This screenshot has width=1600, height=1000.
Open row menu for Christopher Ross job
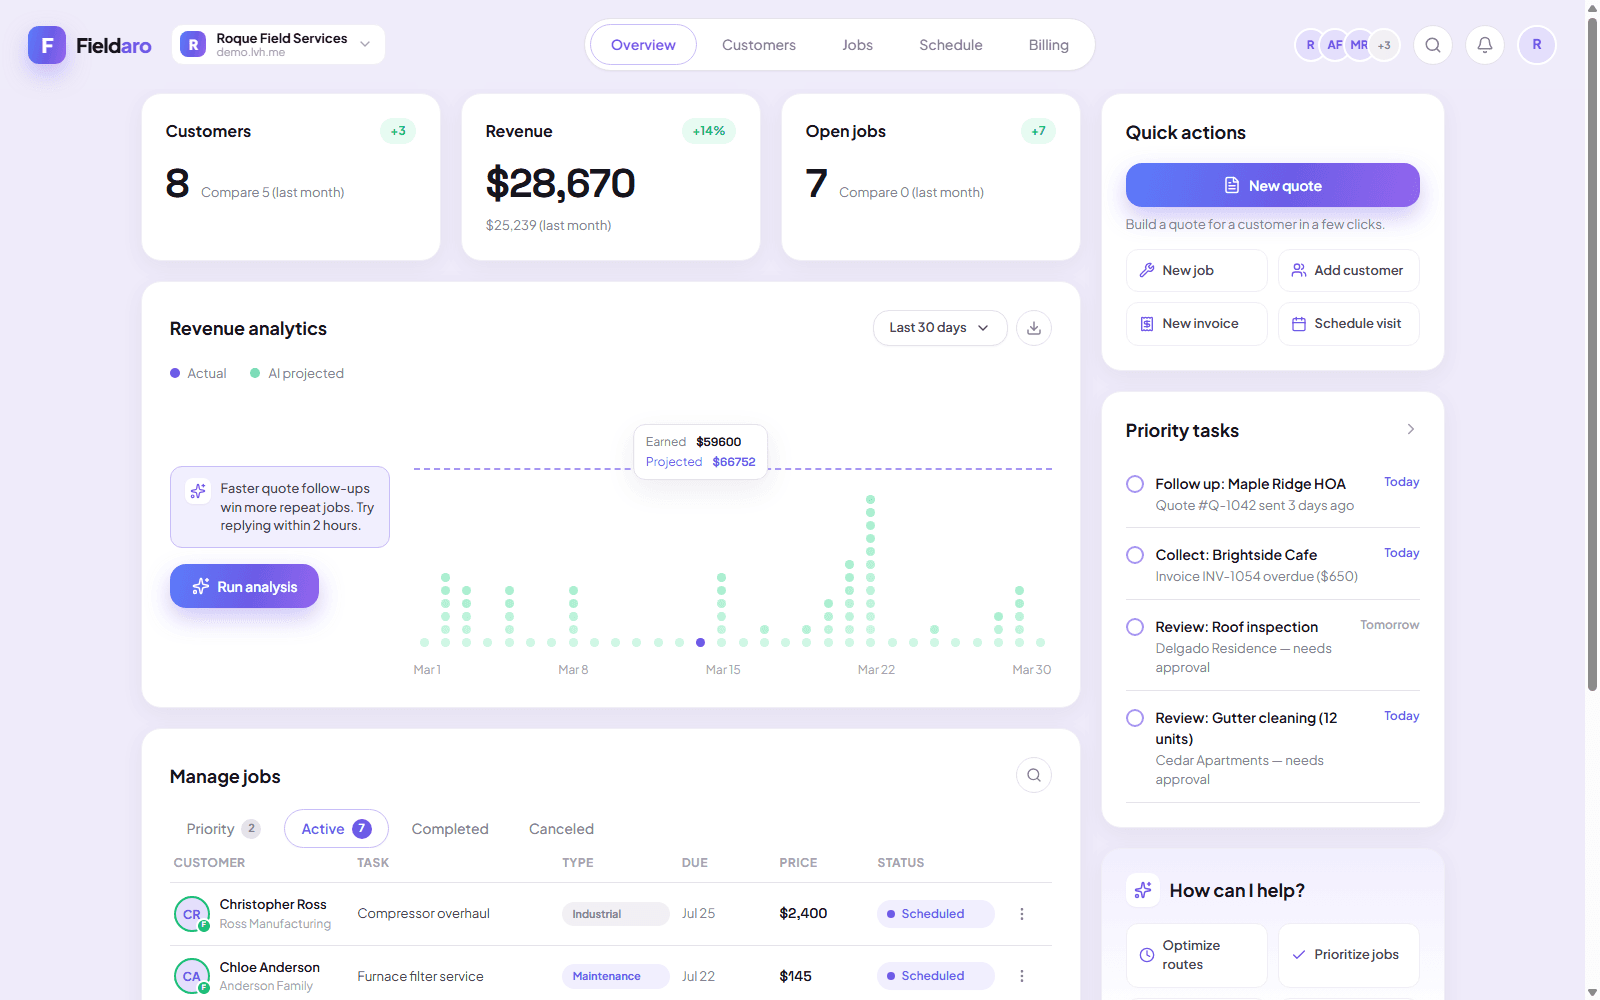(x=1022, y=914)
